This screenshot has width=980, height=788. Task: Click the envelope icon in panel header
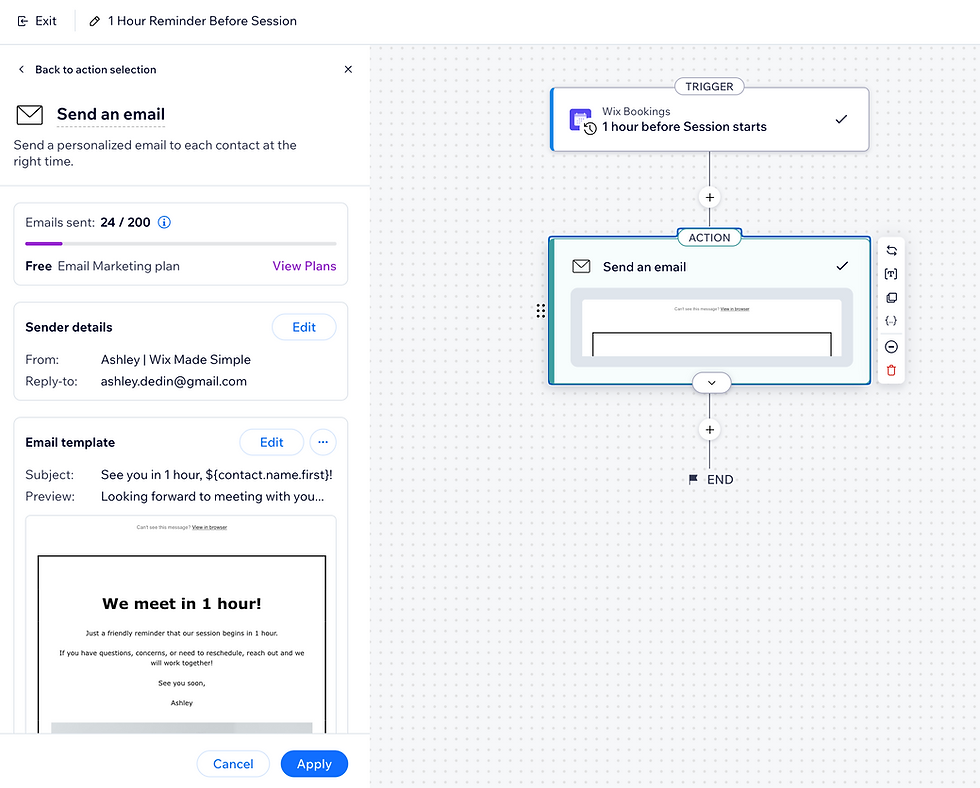click(x=29, y=115)
